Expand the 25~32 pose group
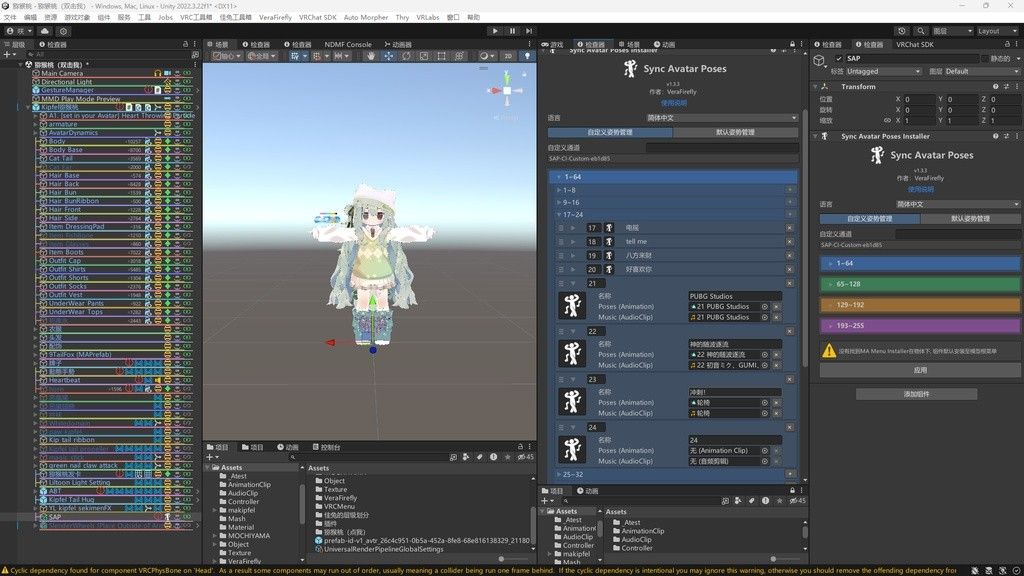The image size is (1024, 576). click(559, 474)
